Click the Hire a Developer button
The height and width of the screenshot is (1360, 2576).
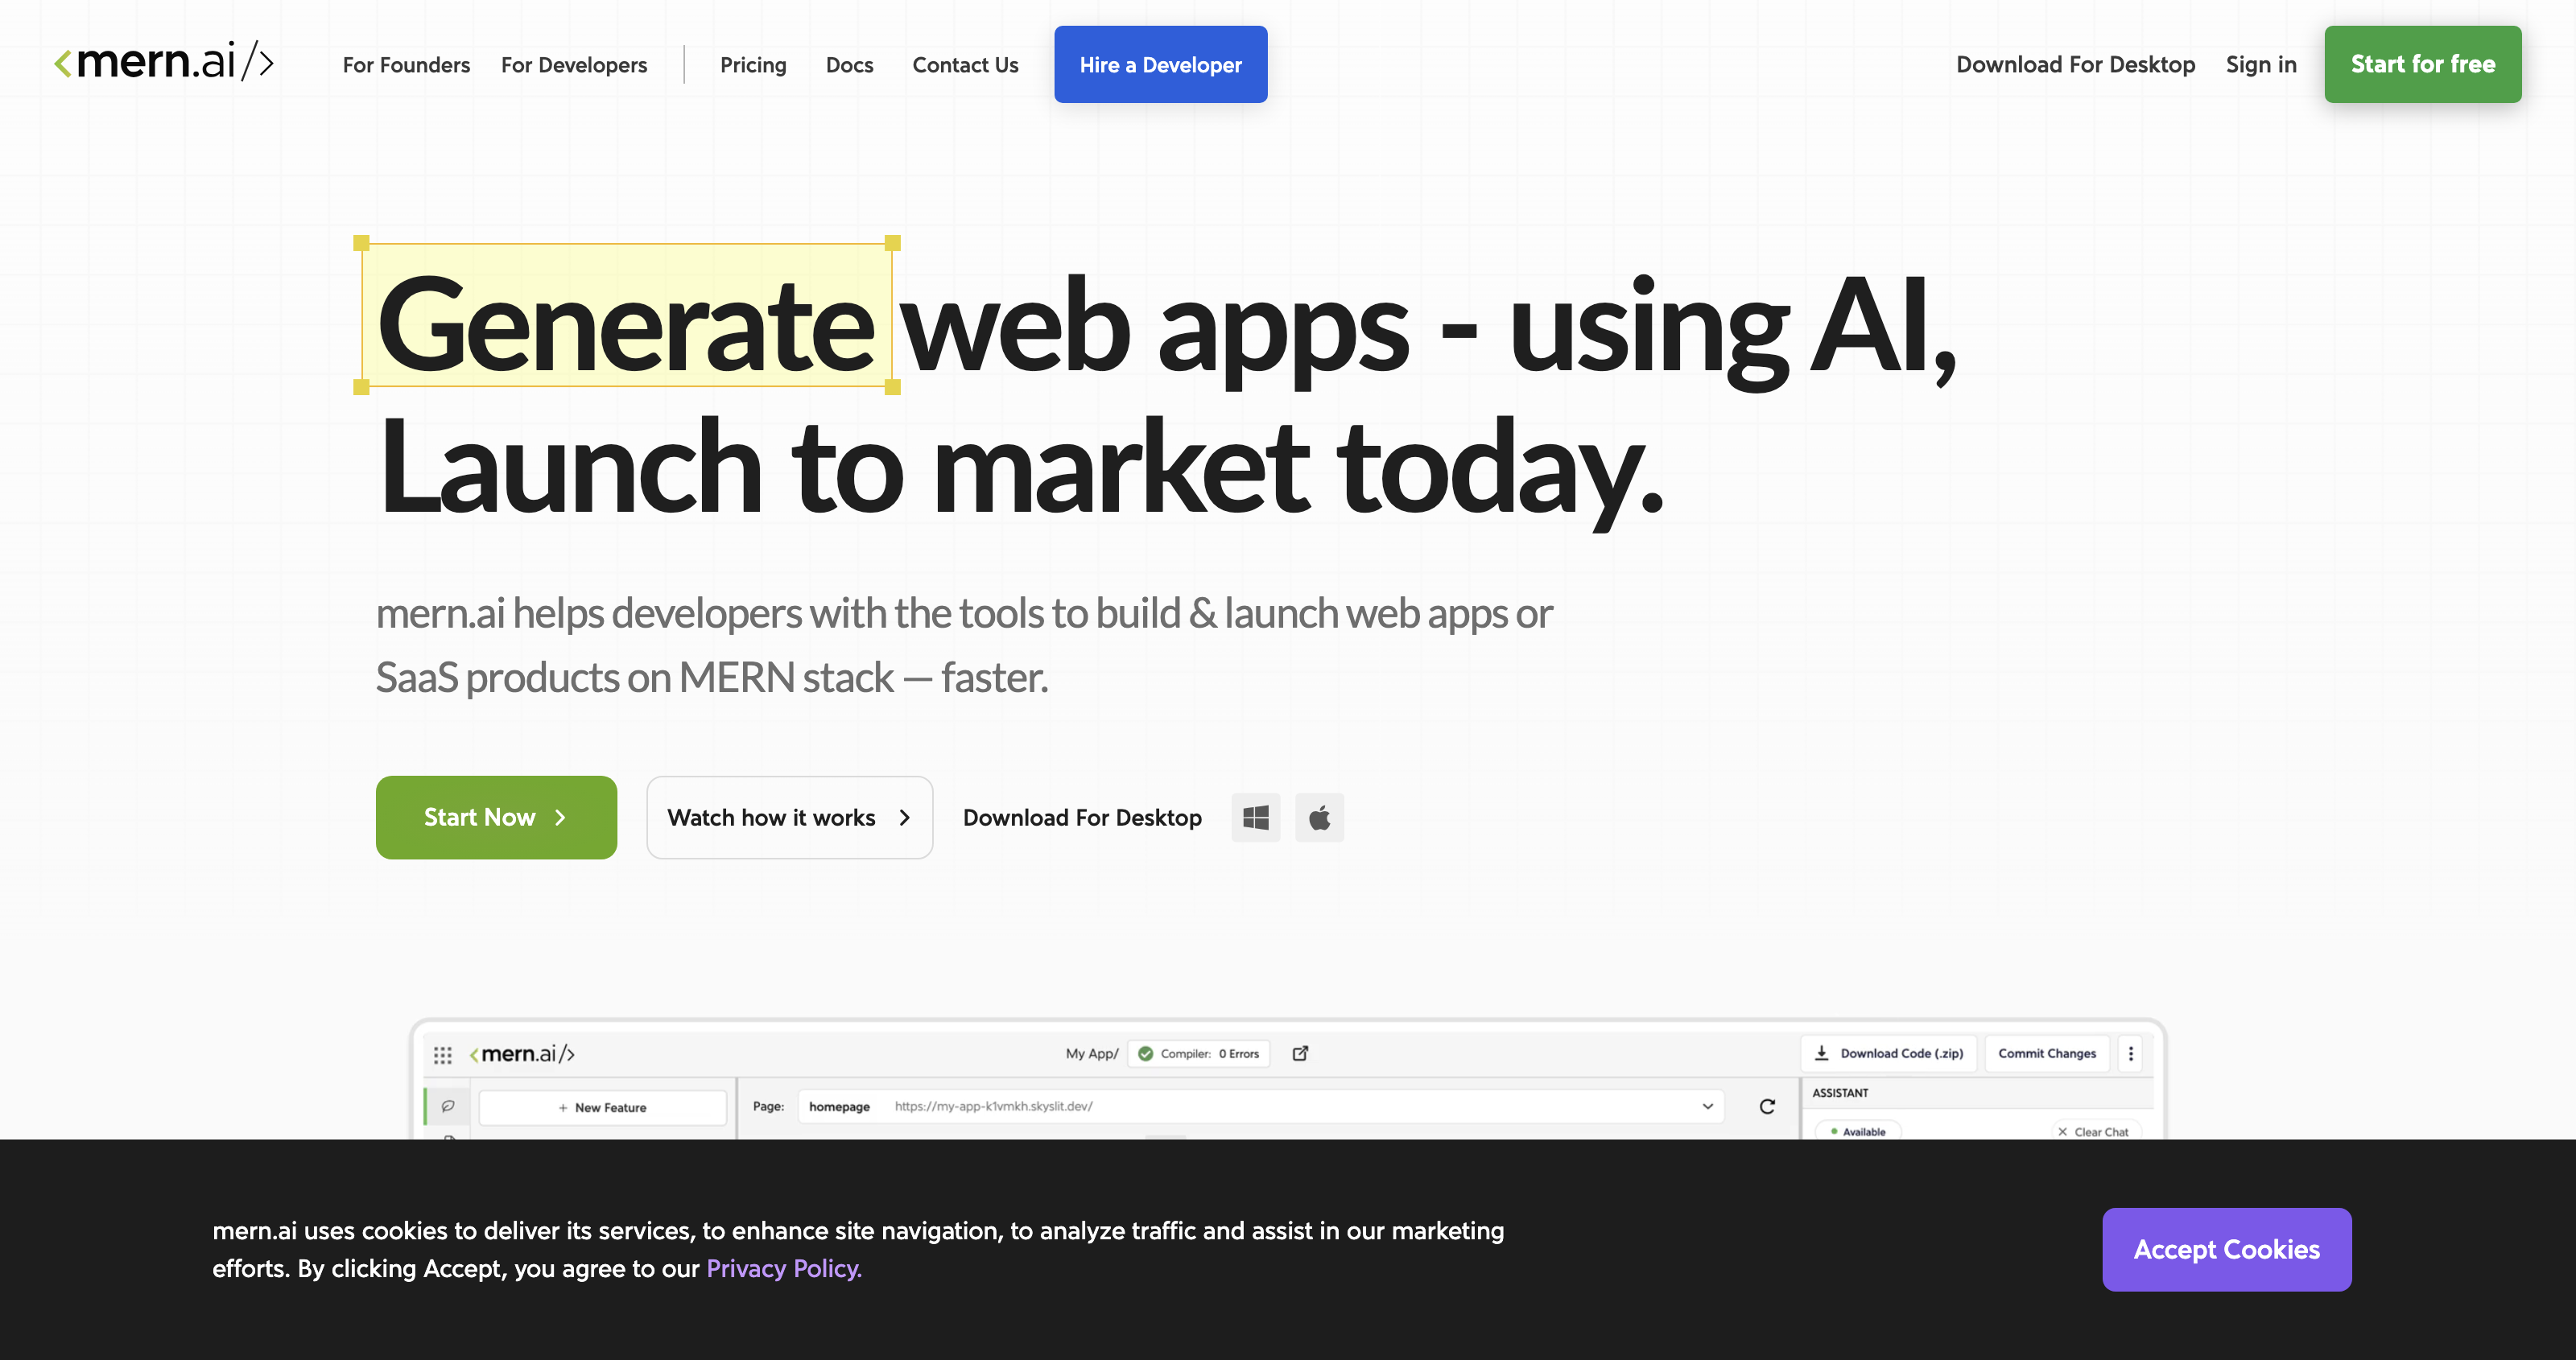pos(1160,64)
